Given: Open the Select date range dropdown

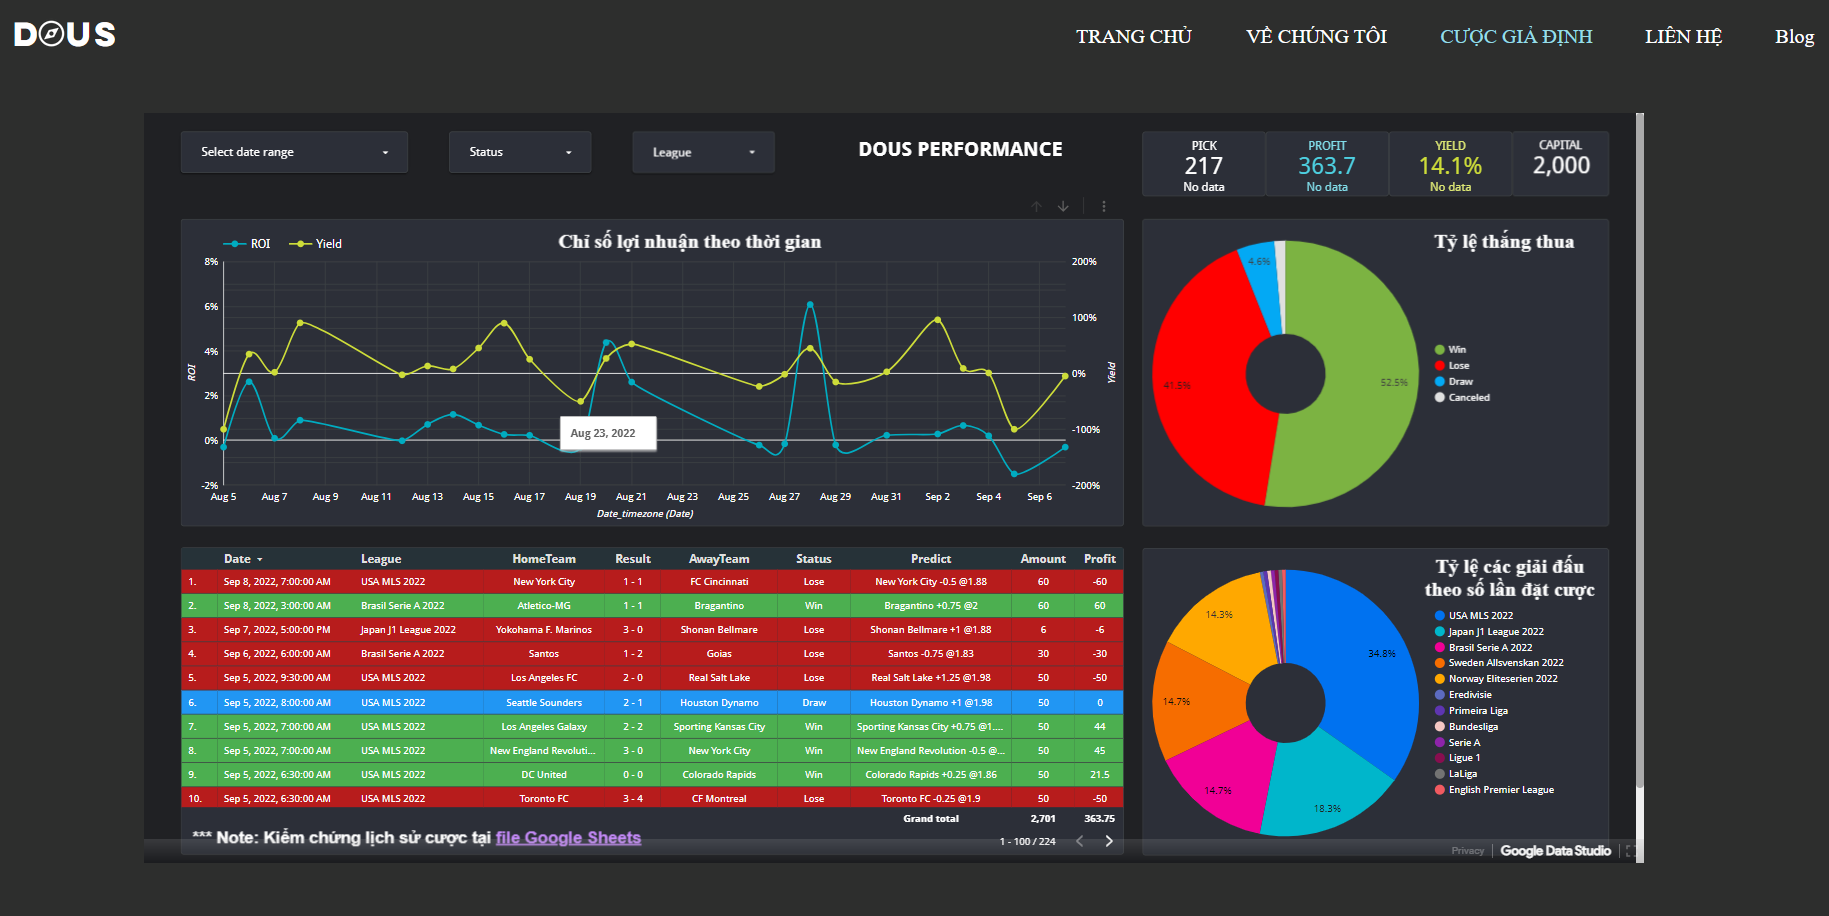Looking at the screenshot, I should pos(294,152).
